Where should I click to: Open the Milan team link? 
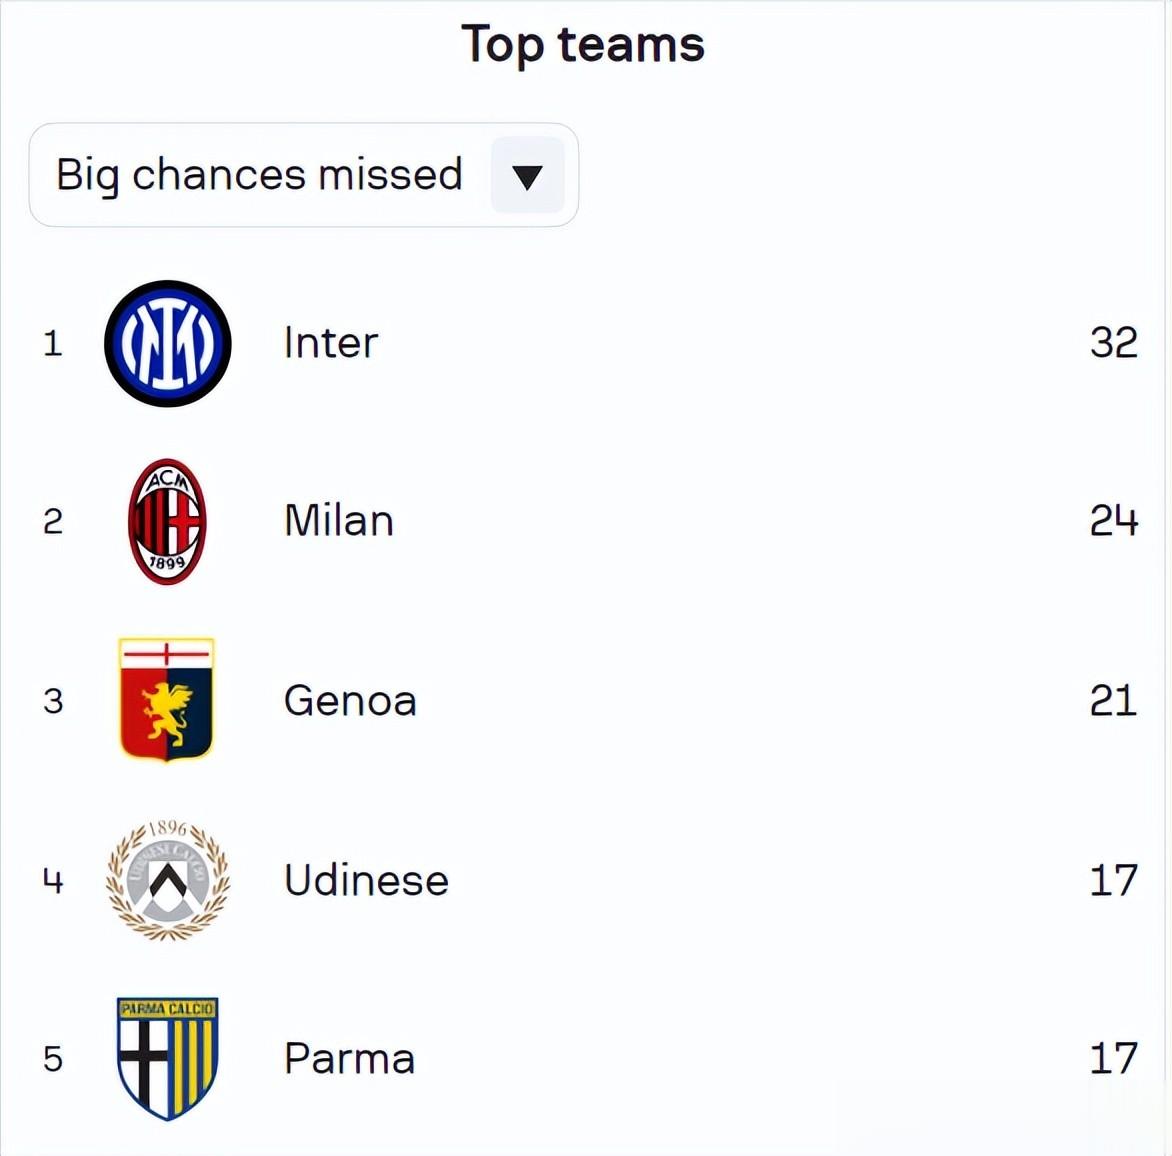(338, 521)
